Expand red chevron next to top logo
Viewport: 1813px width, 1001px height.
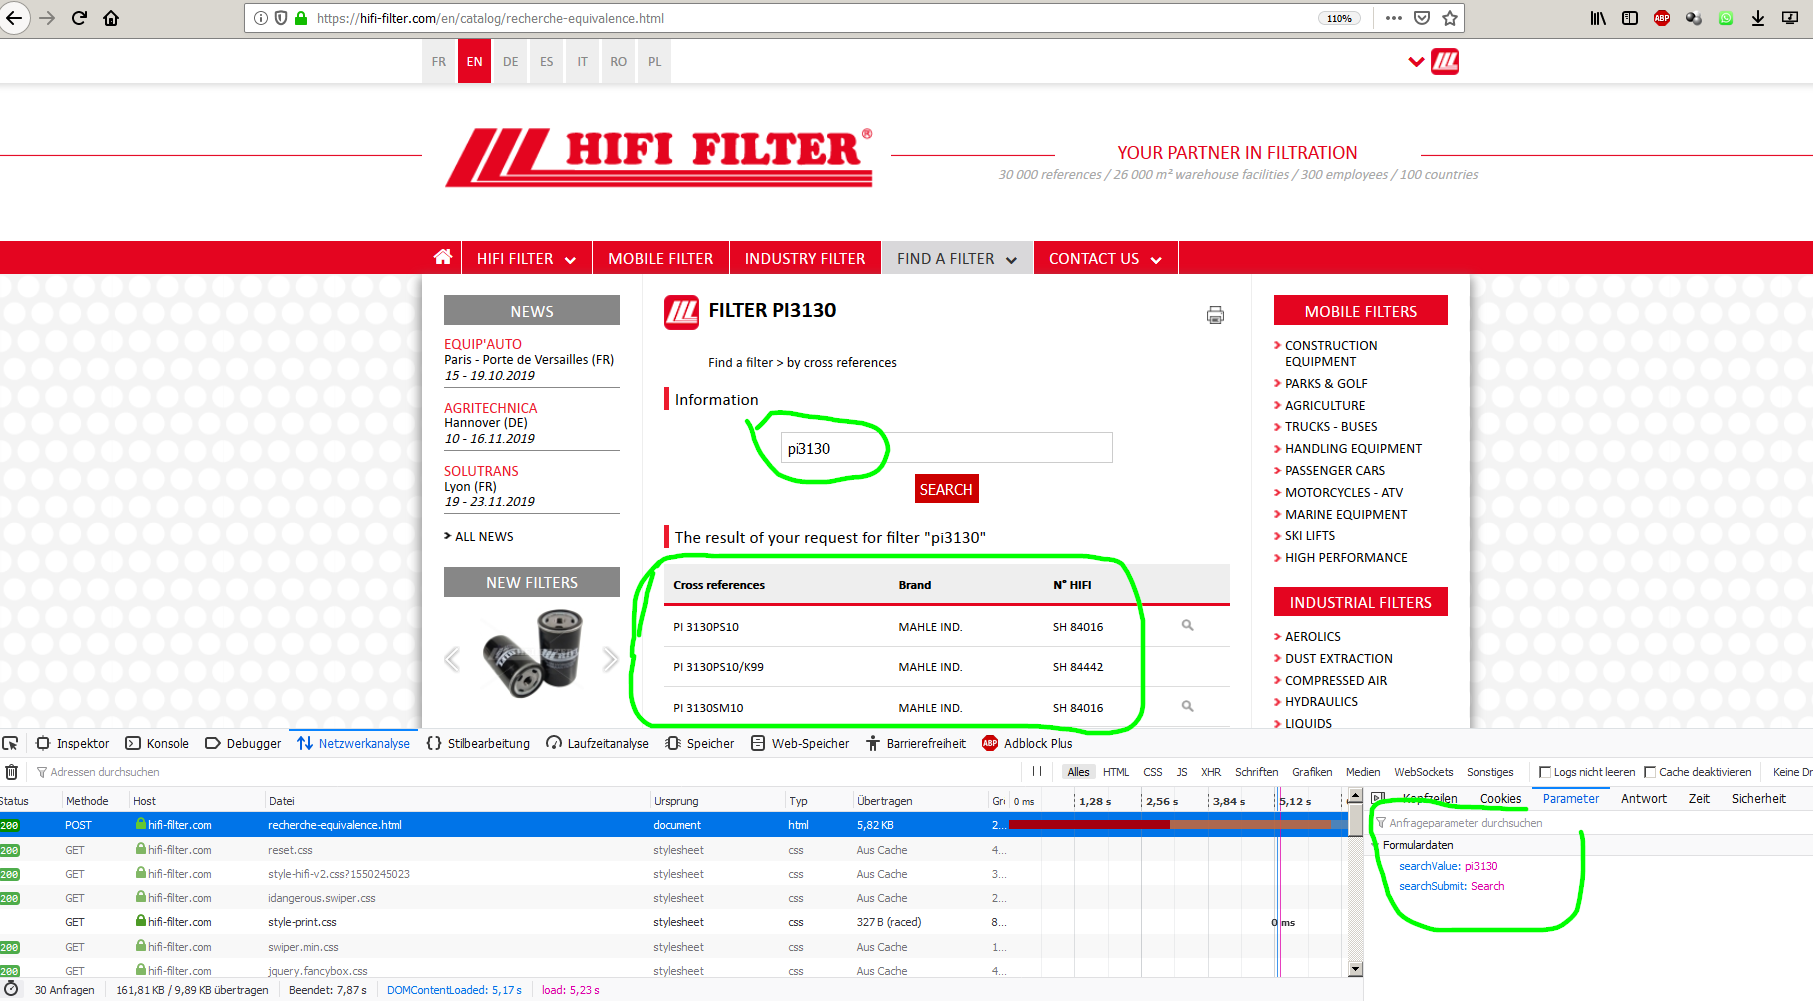(1416, 62)
